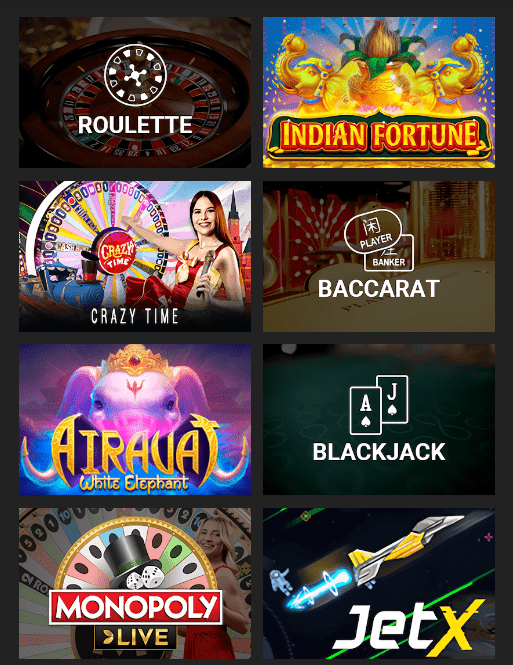The image size is (513, 665).
Task: Launch the Blackjack game tile
Action: 379,419
